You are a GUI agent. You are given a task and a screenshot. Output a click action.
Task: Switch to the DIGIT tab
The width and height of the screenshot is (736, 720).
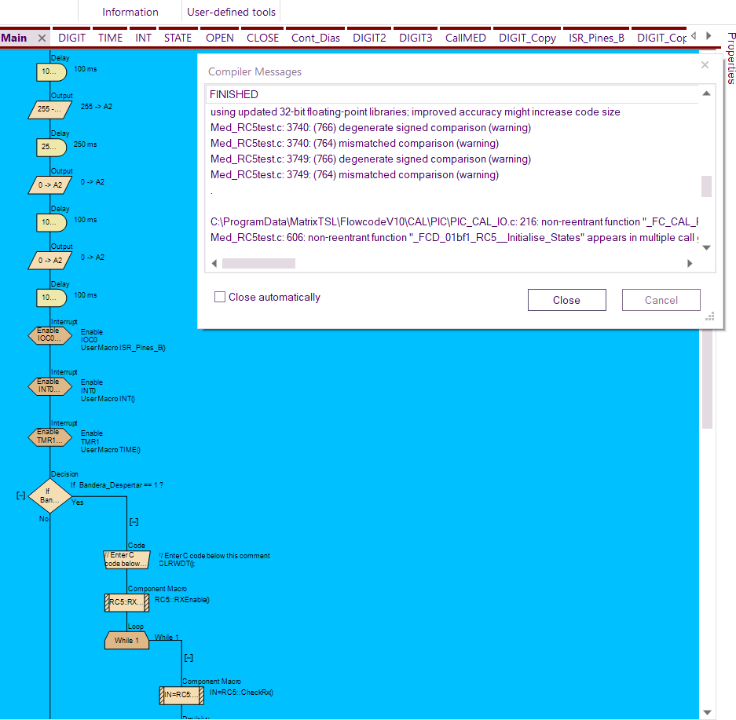[x=72, y=38]
